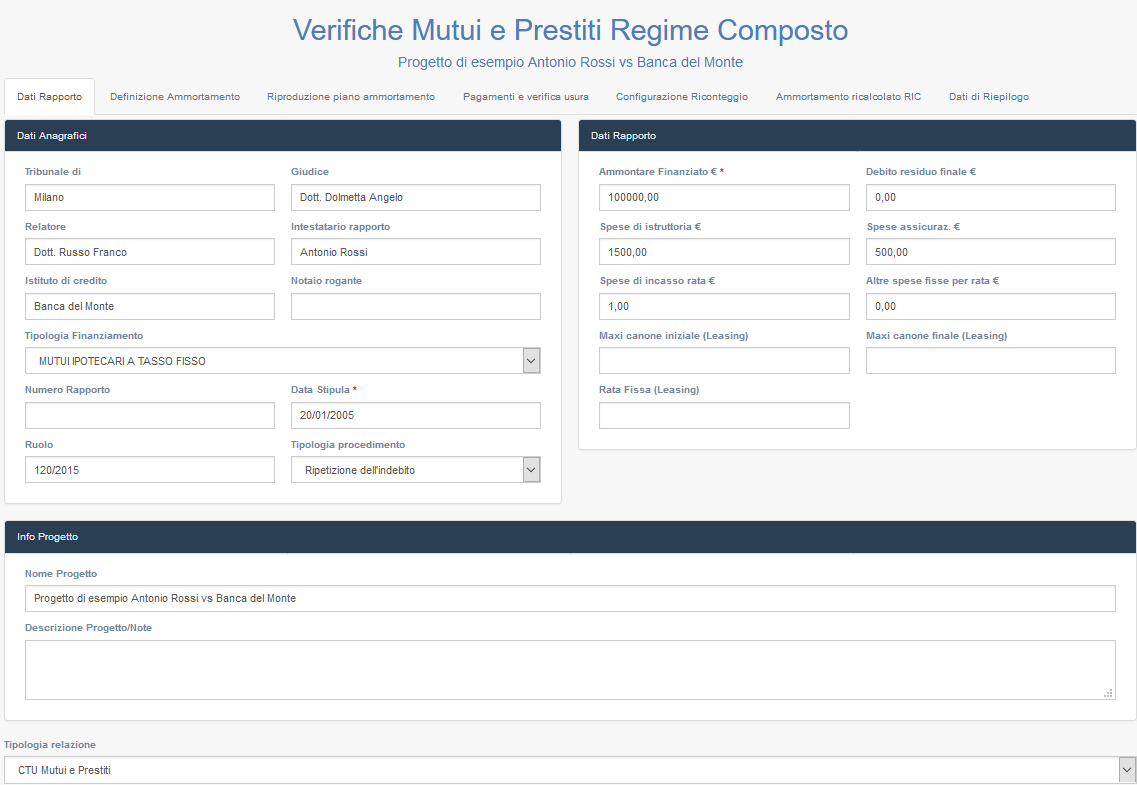Click the Descrizione Progetto/Note textarea

coord(570,670)
